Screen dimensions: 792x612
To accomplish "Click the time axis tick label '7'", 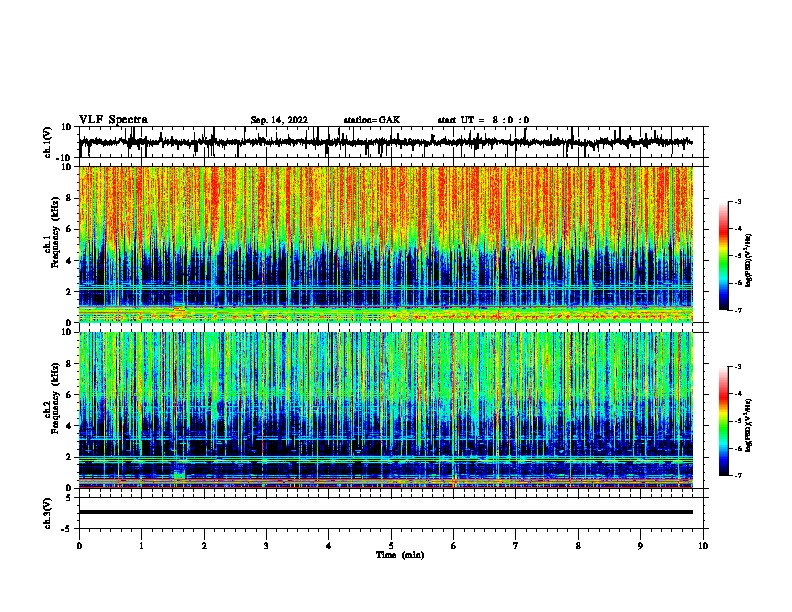I will 516,546.
